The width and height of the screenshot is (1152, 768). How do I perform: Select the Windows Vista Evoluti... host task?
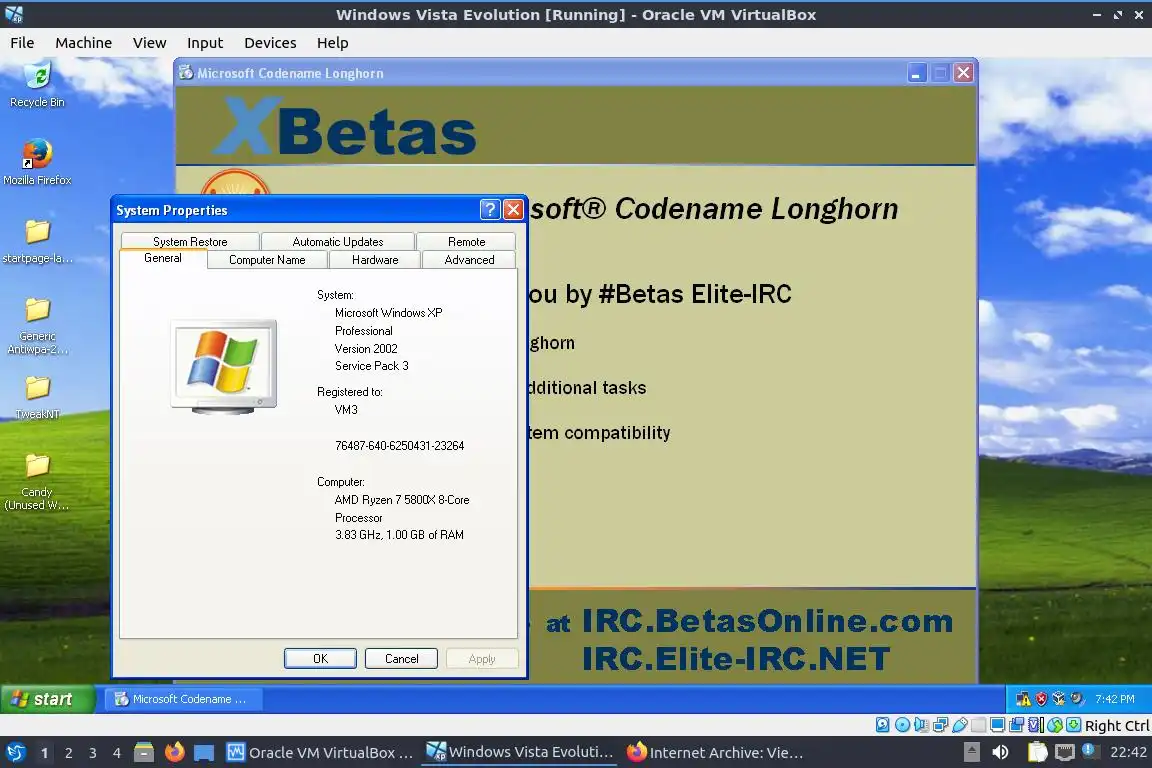click(520, 752)
